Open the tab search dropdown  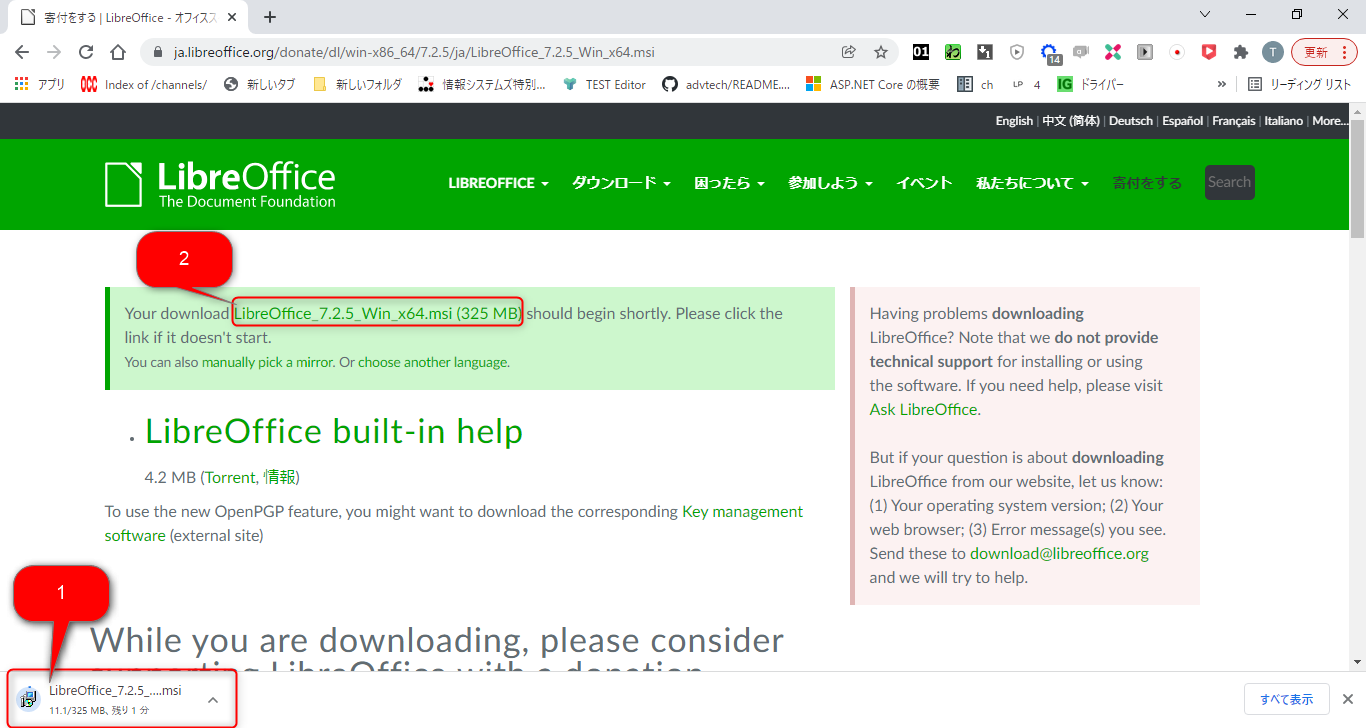pos(1205,15)
